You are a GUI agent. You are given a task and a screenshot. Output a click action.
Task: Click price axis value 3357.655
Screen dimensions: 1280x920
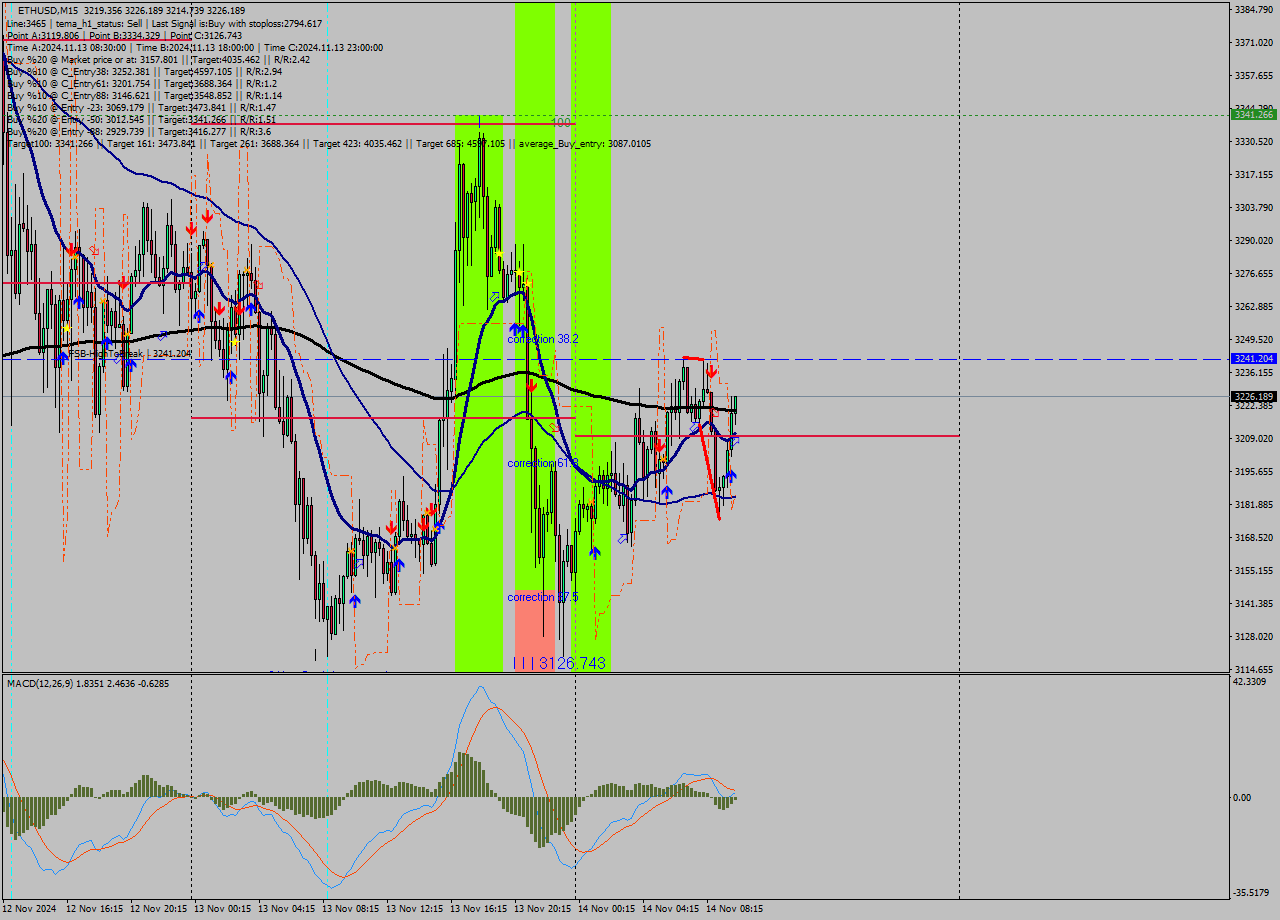(x=1253, y=75)
